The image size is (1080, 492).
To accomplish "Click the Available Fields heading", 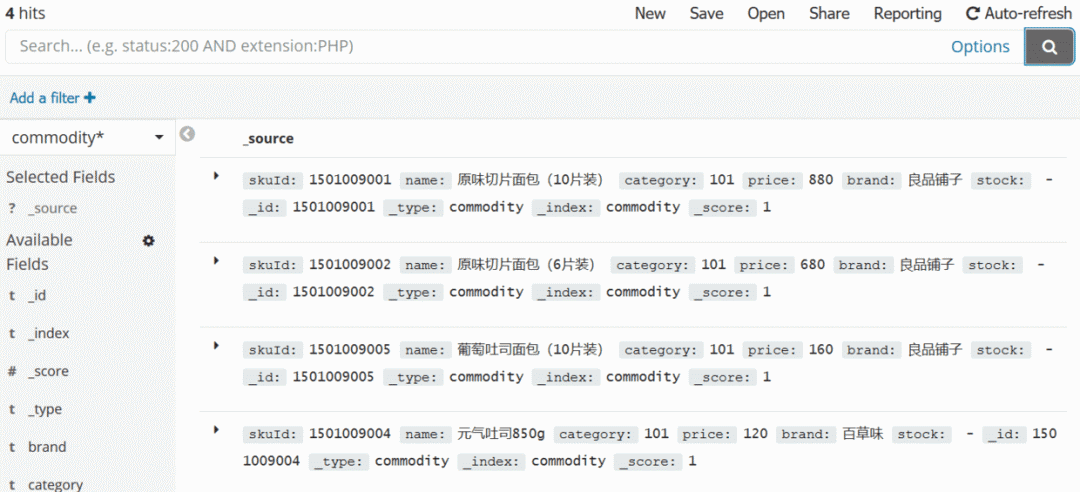I will tap(39, 252).
